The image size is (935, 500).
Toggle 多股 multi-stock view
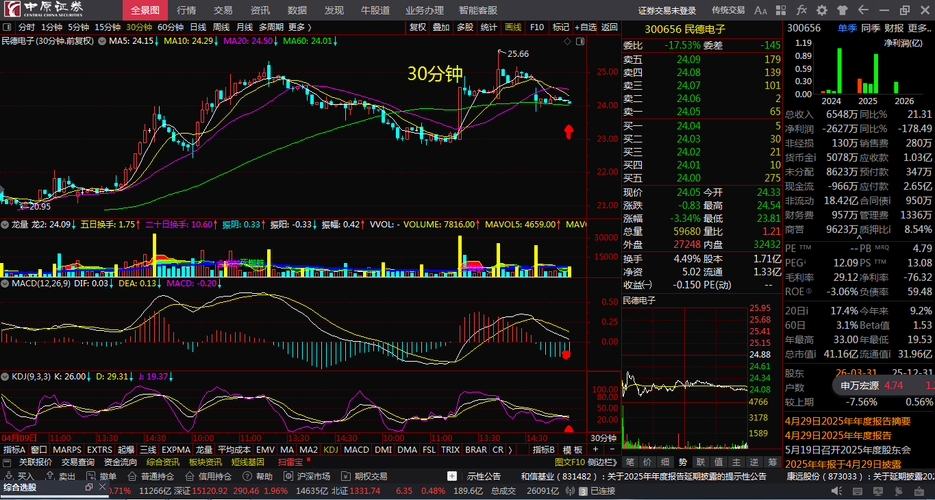coord(465,27)
